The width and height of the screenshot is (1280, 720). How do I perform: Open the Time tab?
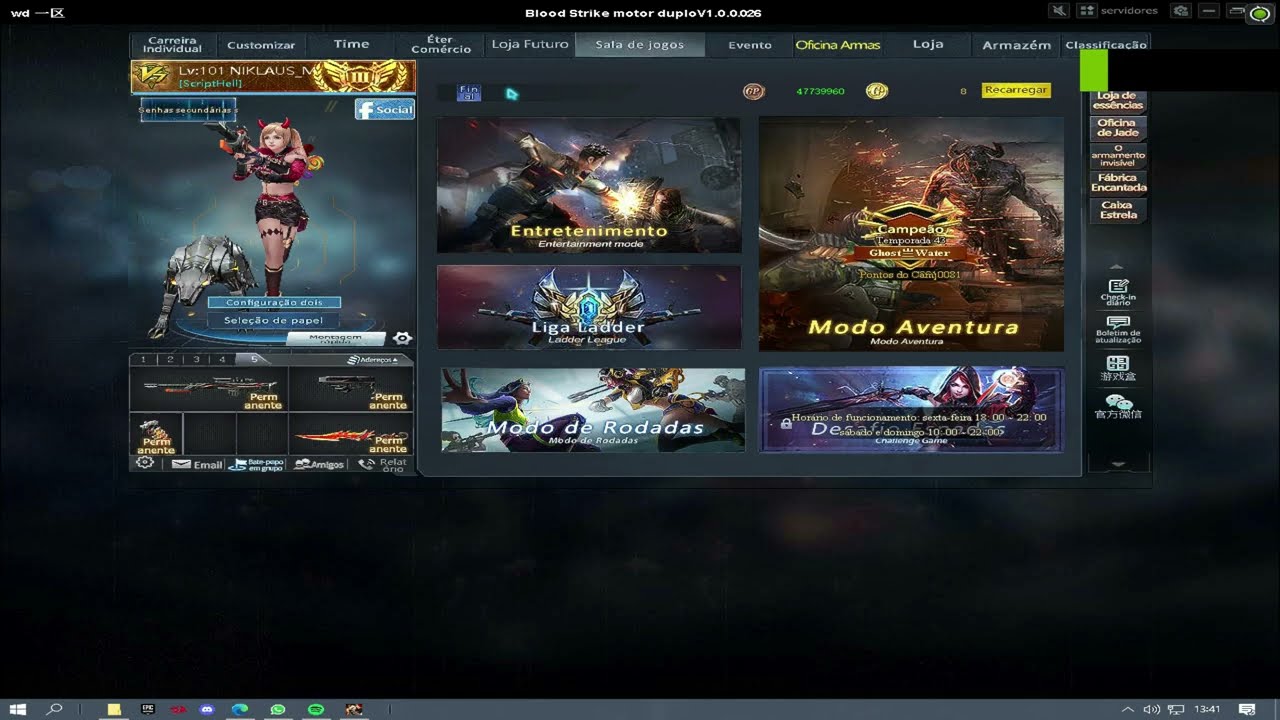point(351,44)
